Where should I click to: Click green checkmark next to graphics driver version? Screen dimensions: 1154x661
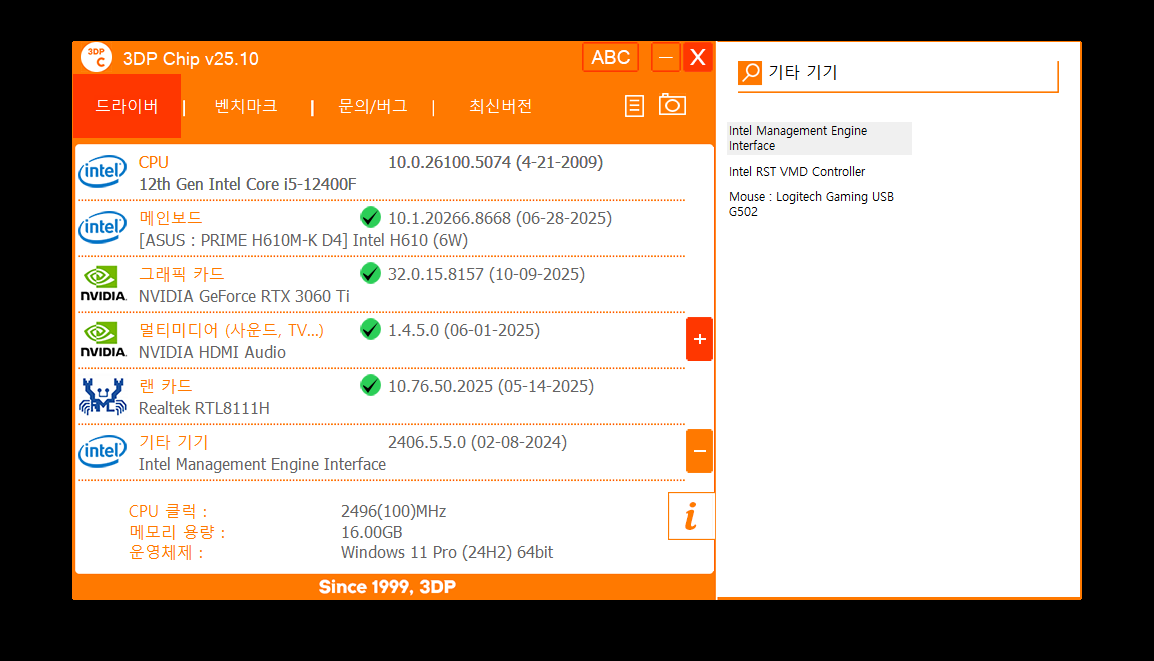click(x=370, y=273)
